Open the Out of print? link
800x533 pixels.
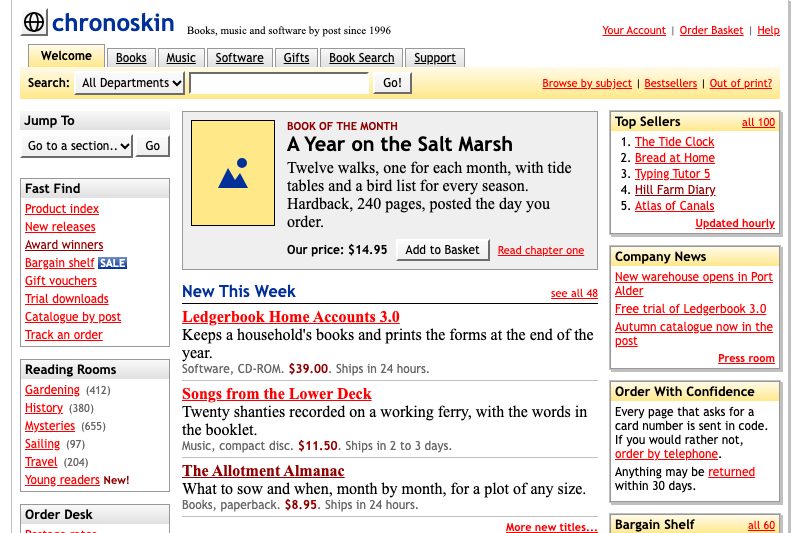(741, 83)
